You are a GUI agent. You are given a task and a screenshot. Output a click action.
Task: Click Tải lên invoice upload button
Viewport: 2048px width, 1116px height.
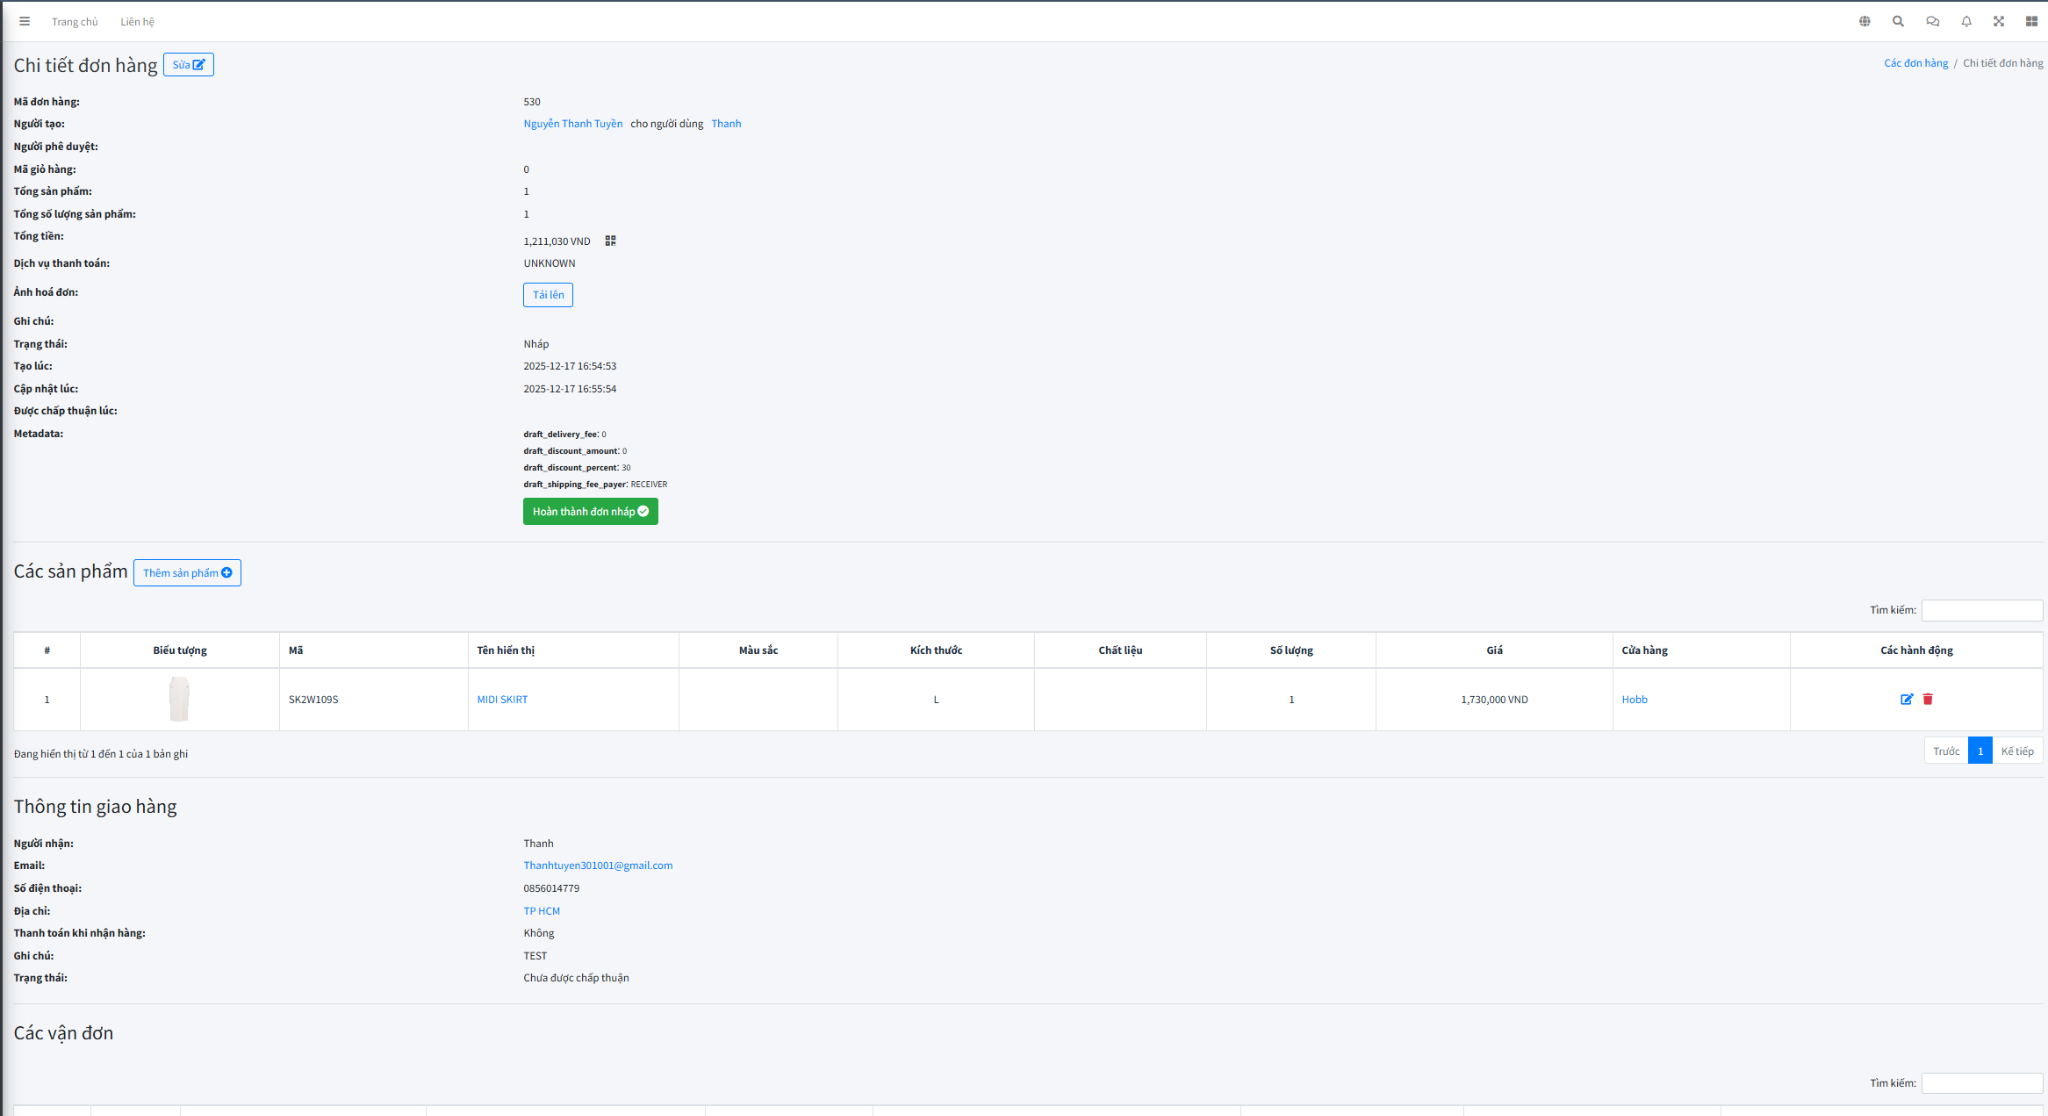(548, 295)
